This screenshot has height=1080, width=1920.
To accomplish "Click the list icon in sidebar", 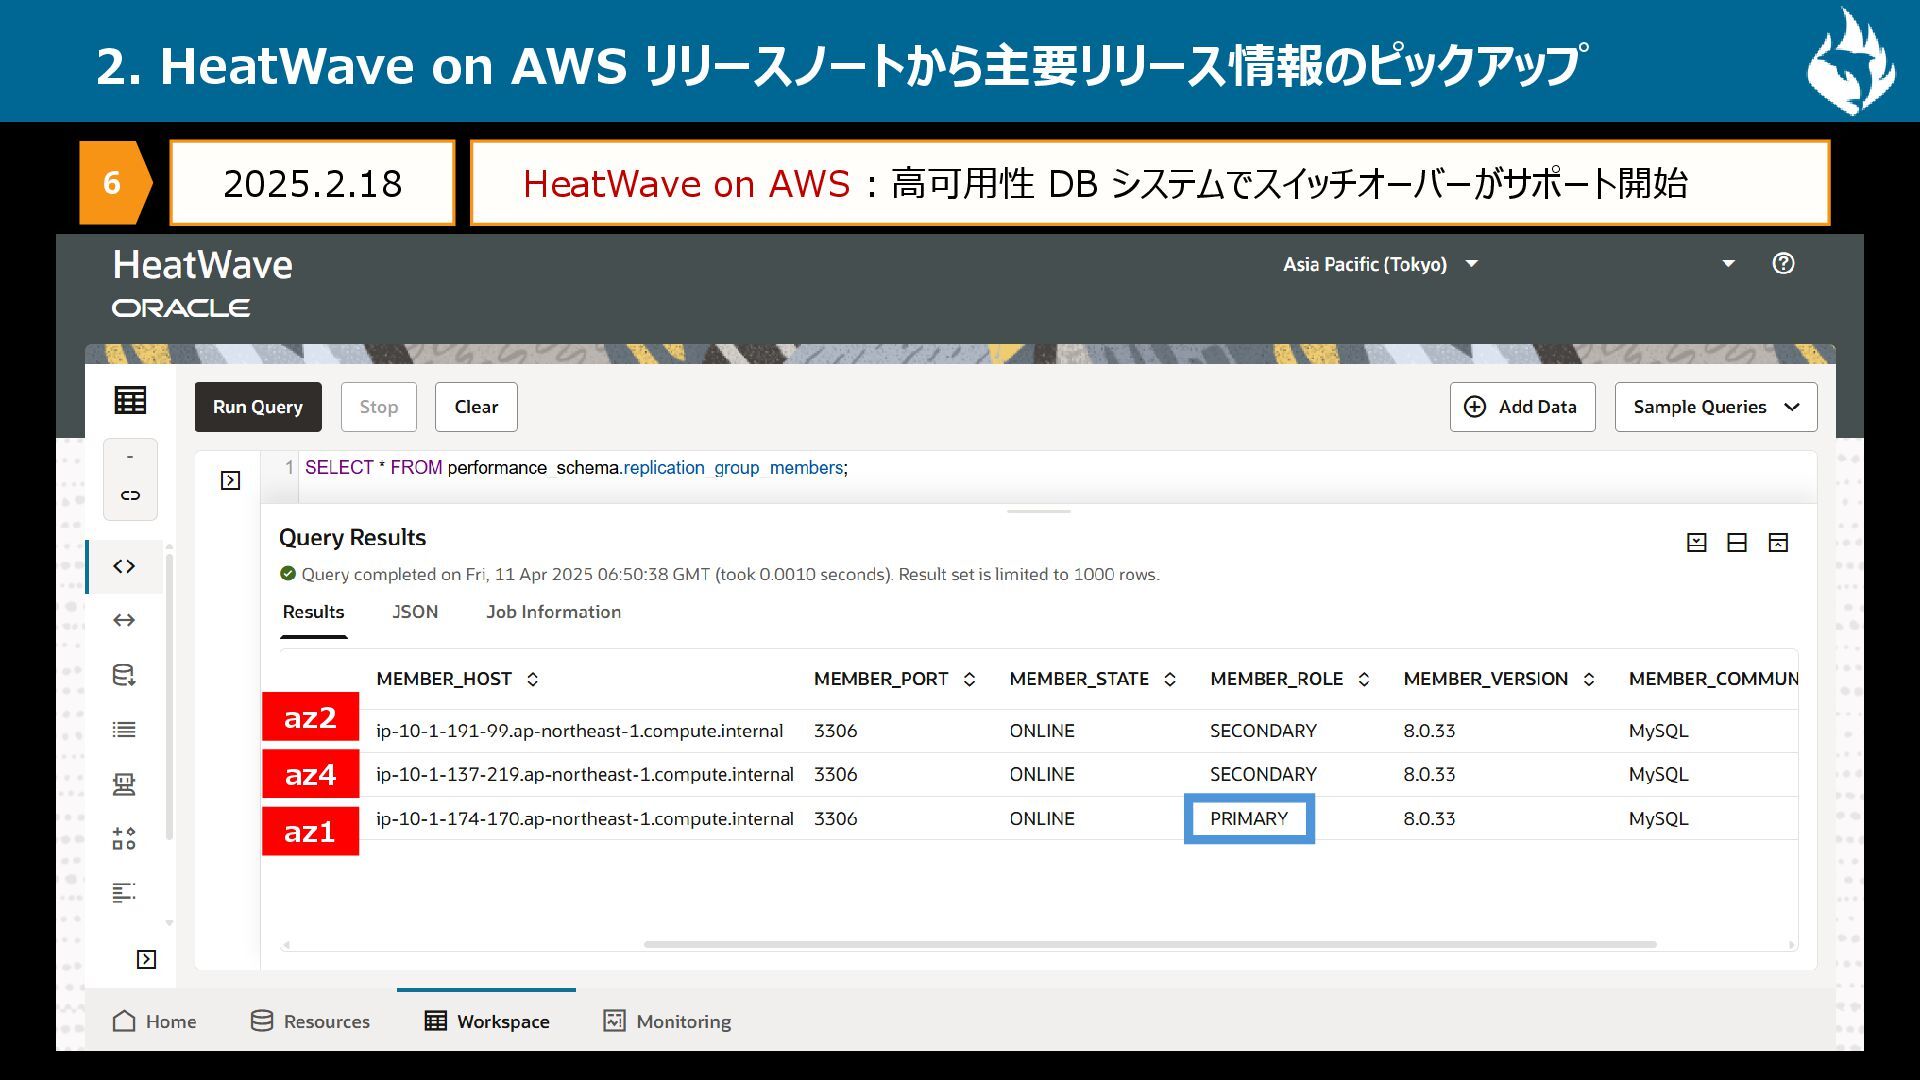I will [x=124, y=730].
